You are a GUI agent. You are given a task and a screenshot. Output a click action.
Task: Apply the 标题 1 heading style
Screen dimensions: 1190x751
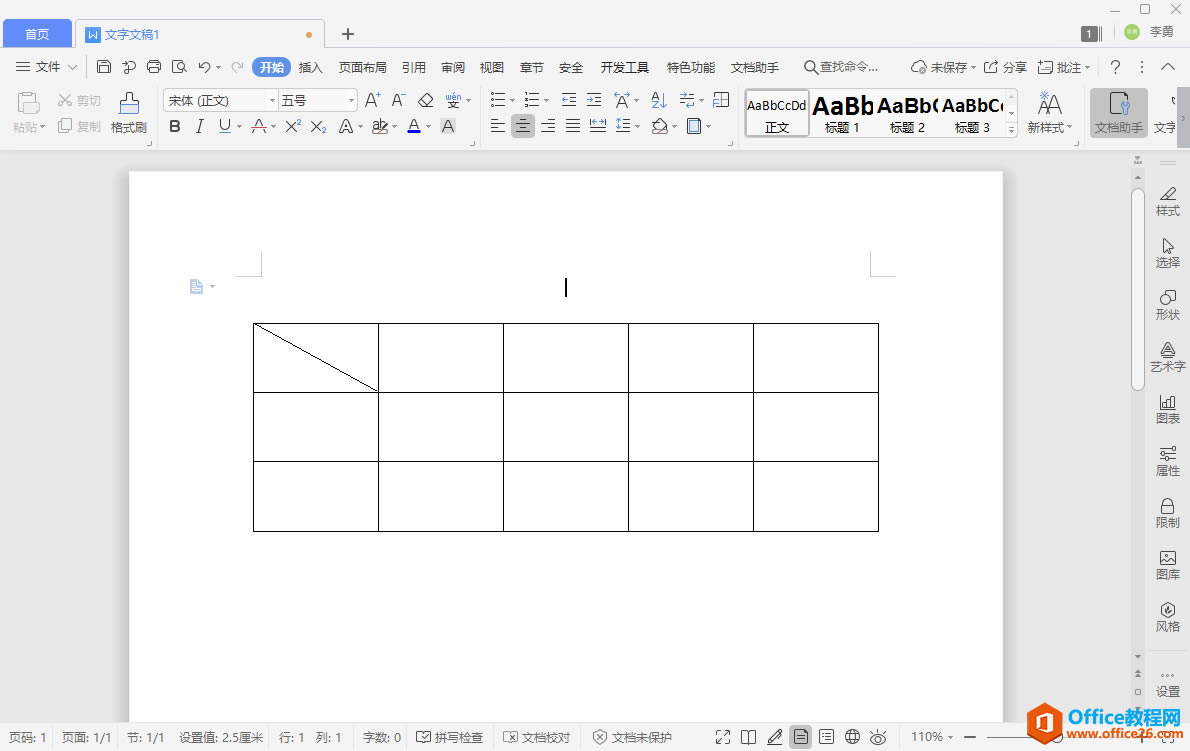[x=842, y=114]
